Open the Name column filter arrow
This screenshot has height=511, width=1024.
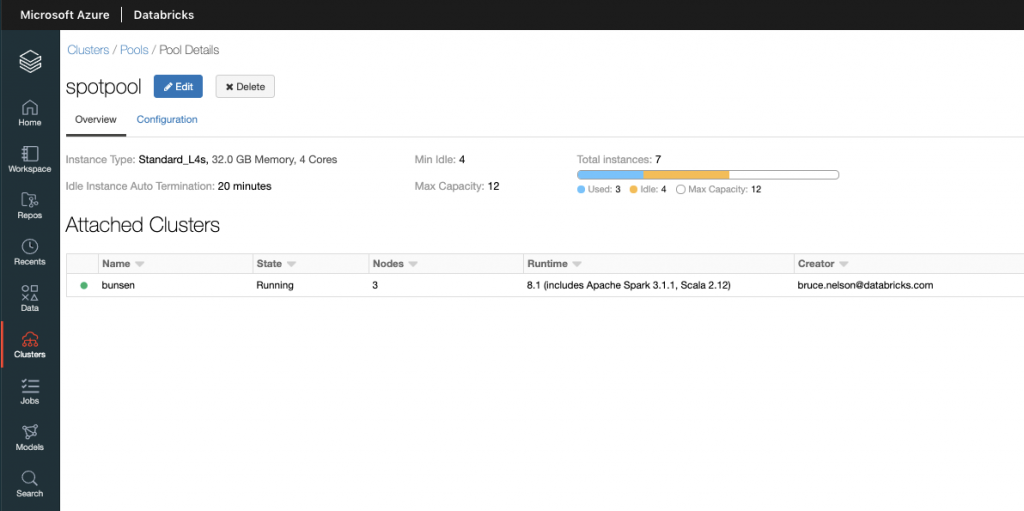(140, 264)
